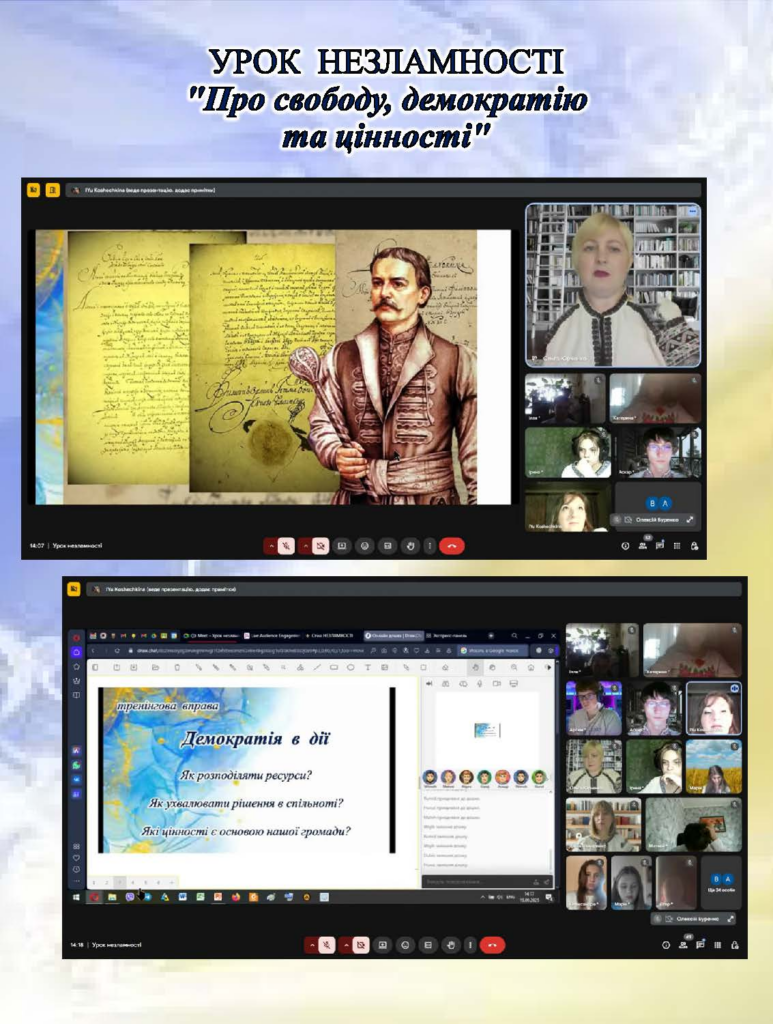Leave call using red button in lower Meet
Image resolution: width=773 pixels, height=1024 pixels.
point(492,944)
